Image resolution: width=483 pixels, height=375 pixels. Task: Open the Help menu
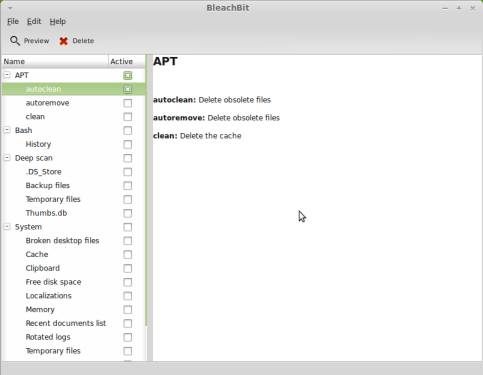(x=58, y=21)
